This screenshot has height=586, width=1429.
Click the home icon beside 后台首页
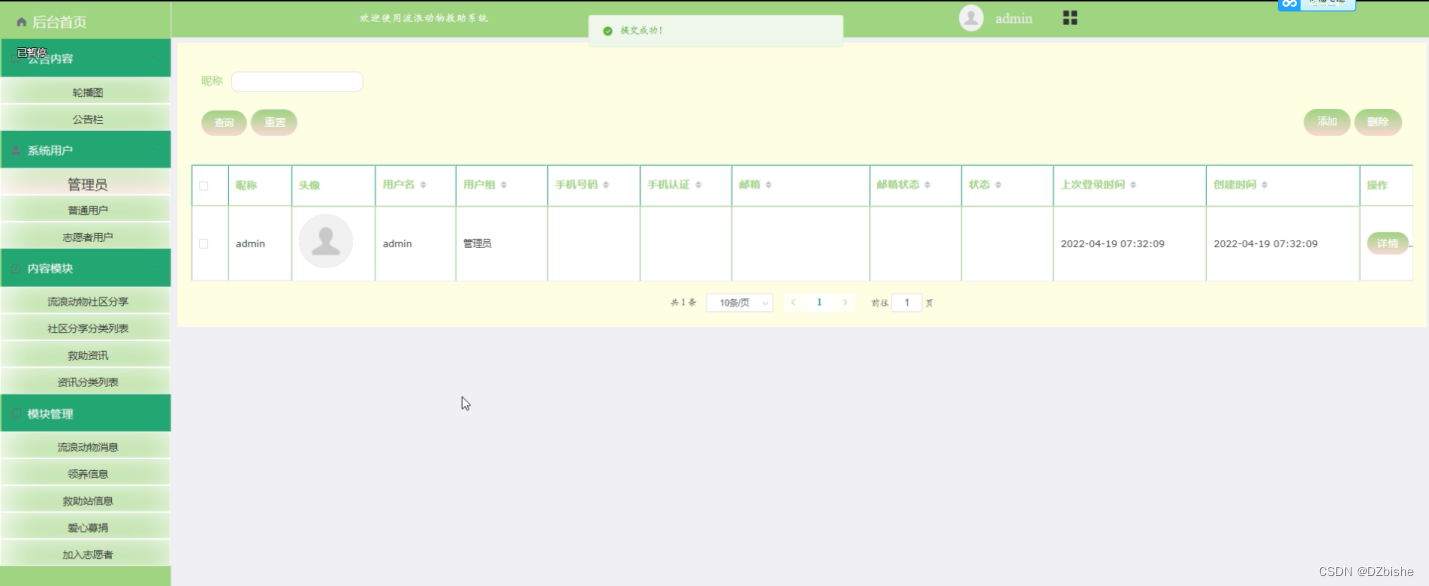(x=21, y=21)
